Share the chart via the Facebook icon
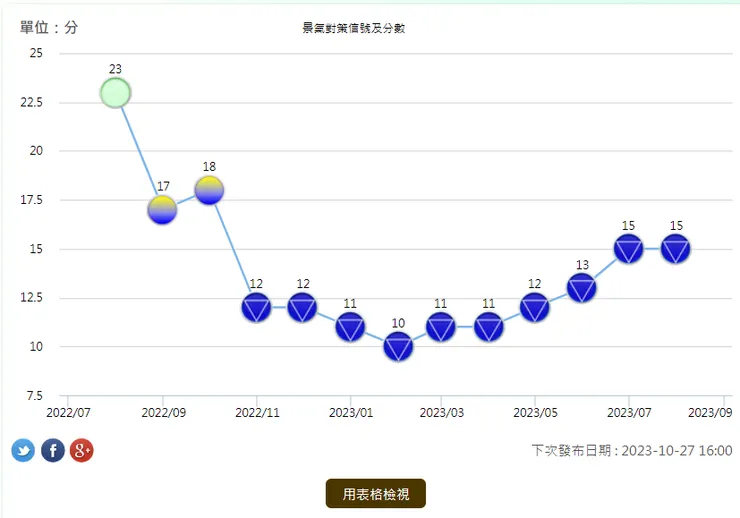The width and height of the screenshot is (740, 518). [53, 450]
